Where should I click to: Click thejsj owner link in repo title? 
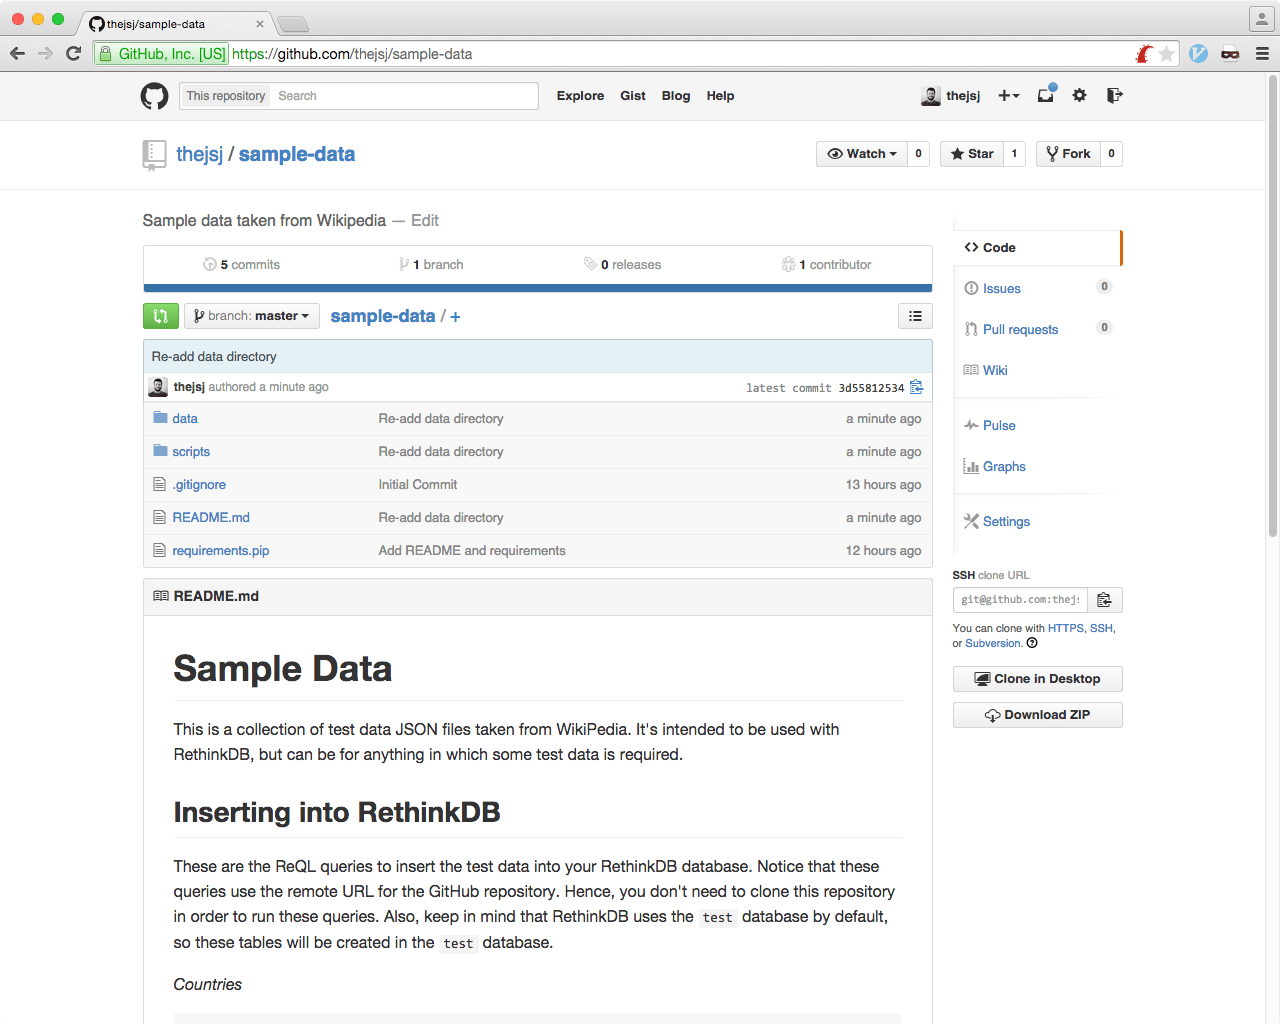(x=200, y=154)
